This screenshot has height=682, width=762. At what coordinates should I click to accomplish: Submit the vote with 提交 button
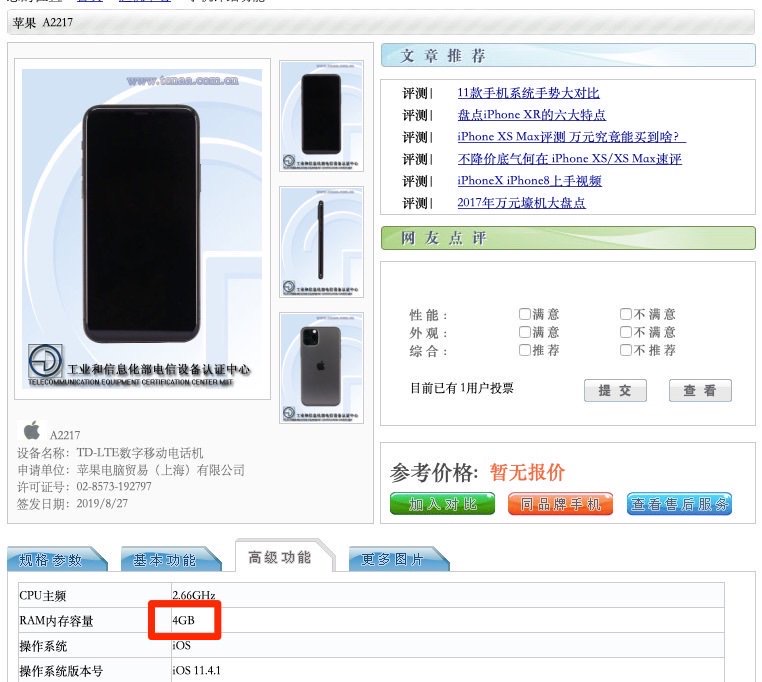tap(615, 390)
